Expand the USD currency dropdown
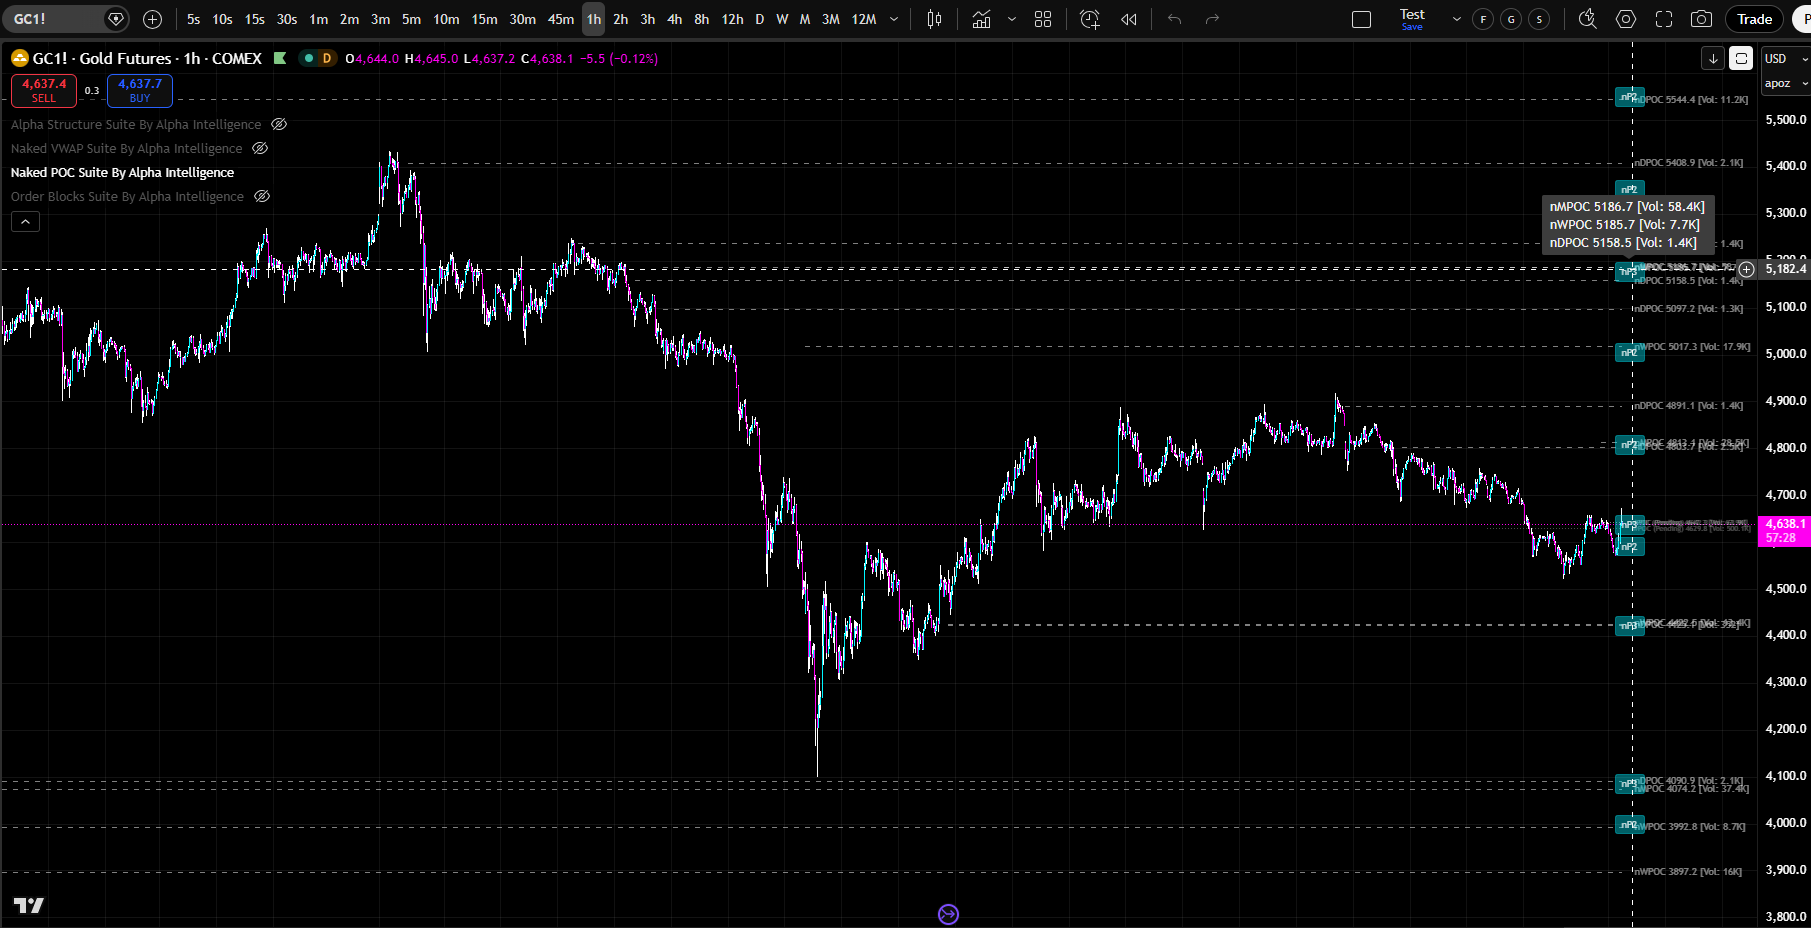This screenshot has height=928, width=1811. (1785, 59)
